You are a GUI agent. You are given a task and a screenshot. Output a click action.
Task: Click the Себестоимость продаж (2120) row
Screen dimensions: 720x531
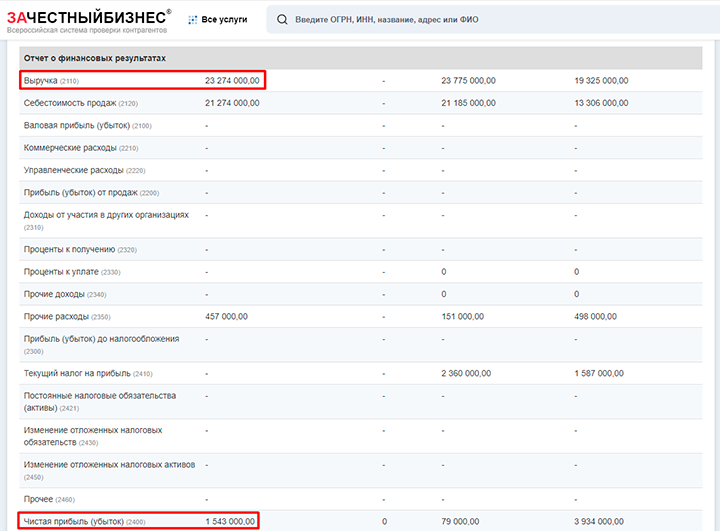[360, 103]
